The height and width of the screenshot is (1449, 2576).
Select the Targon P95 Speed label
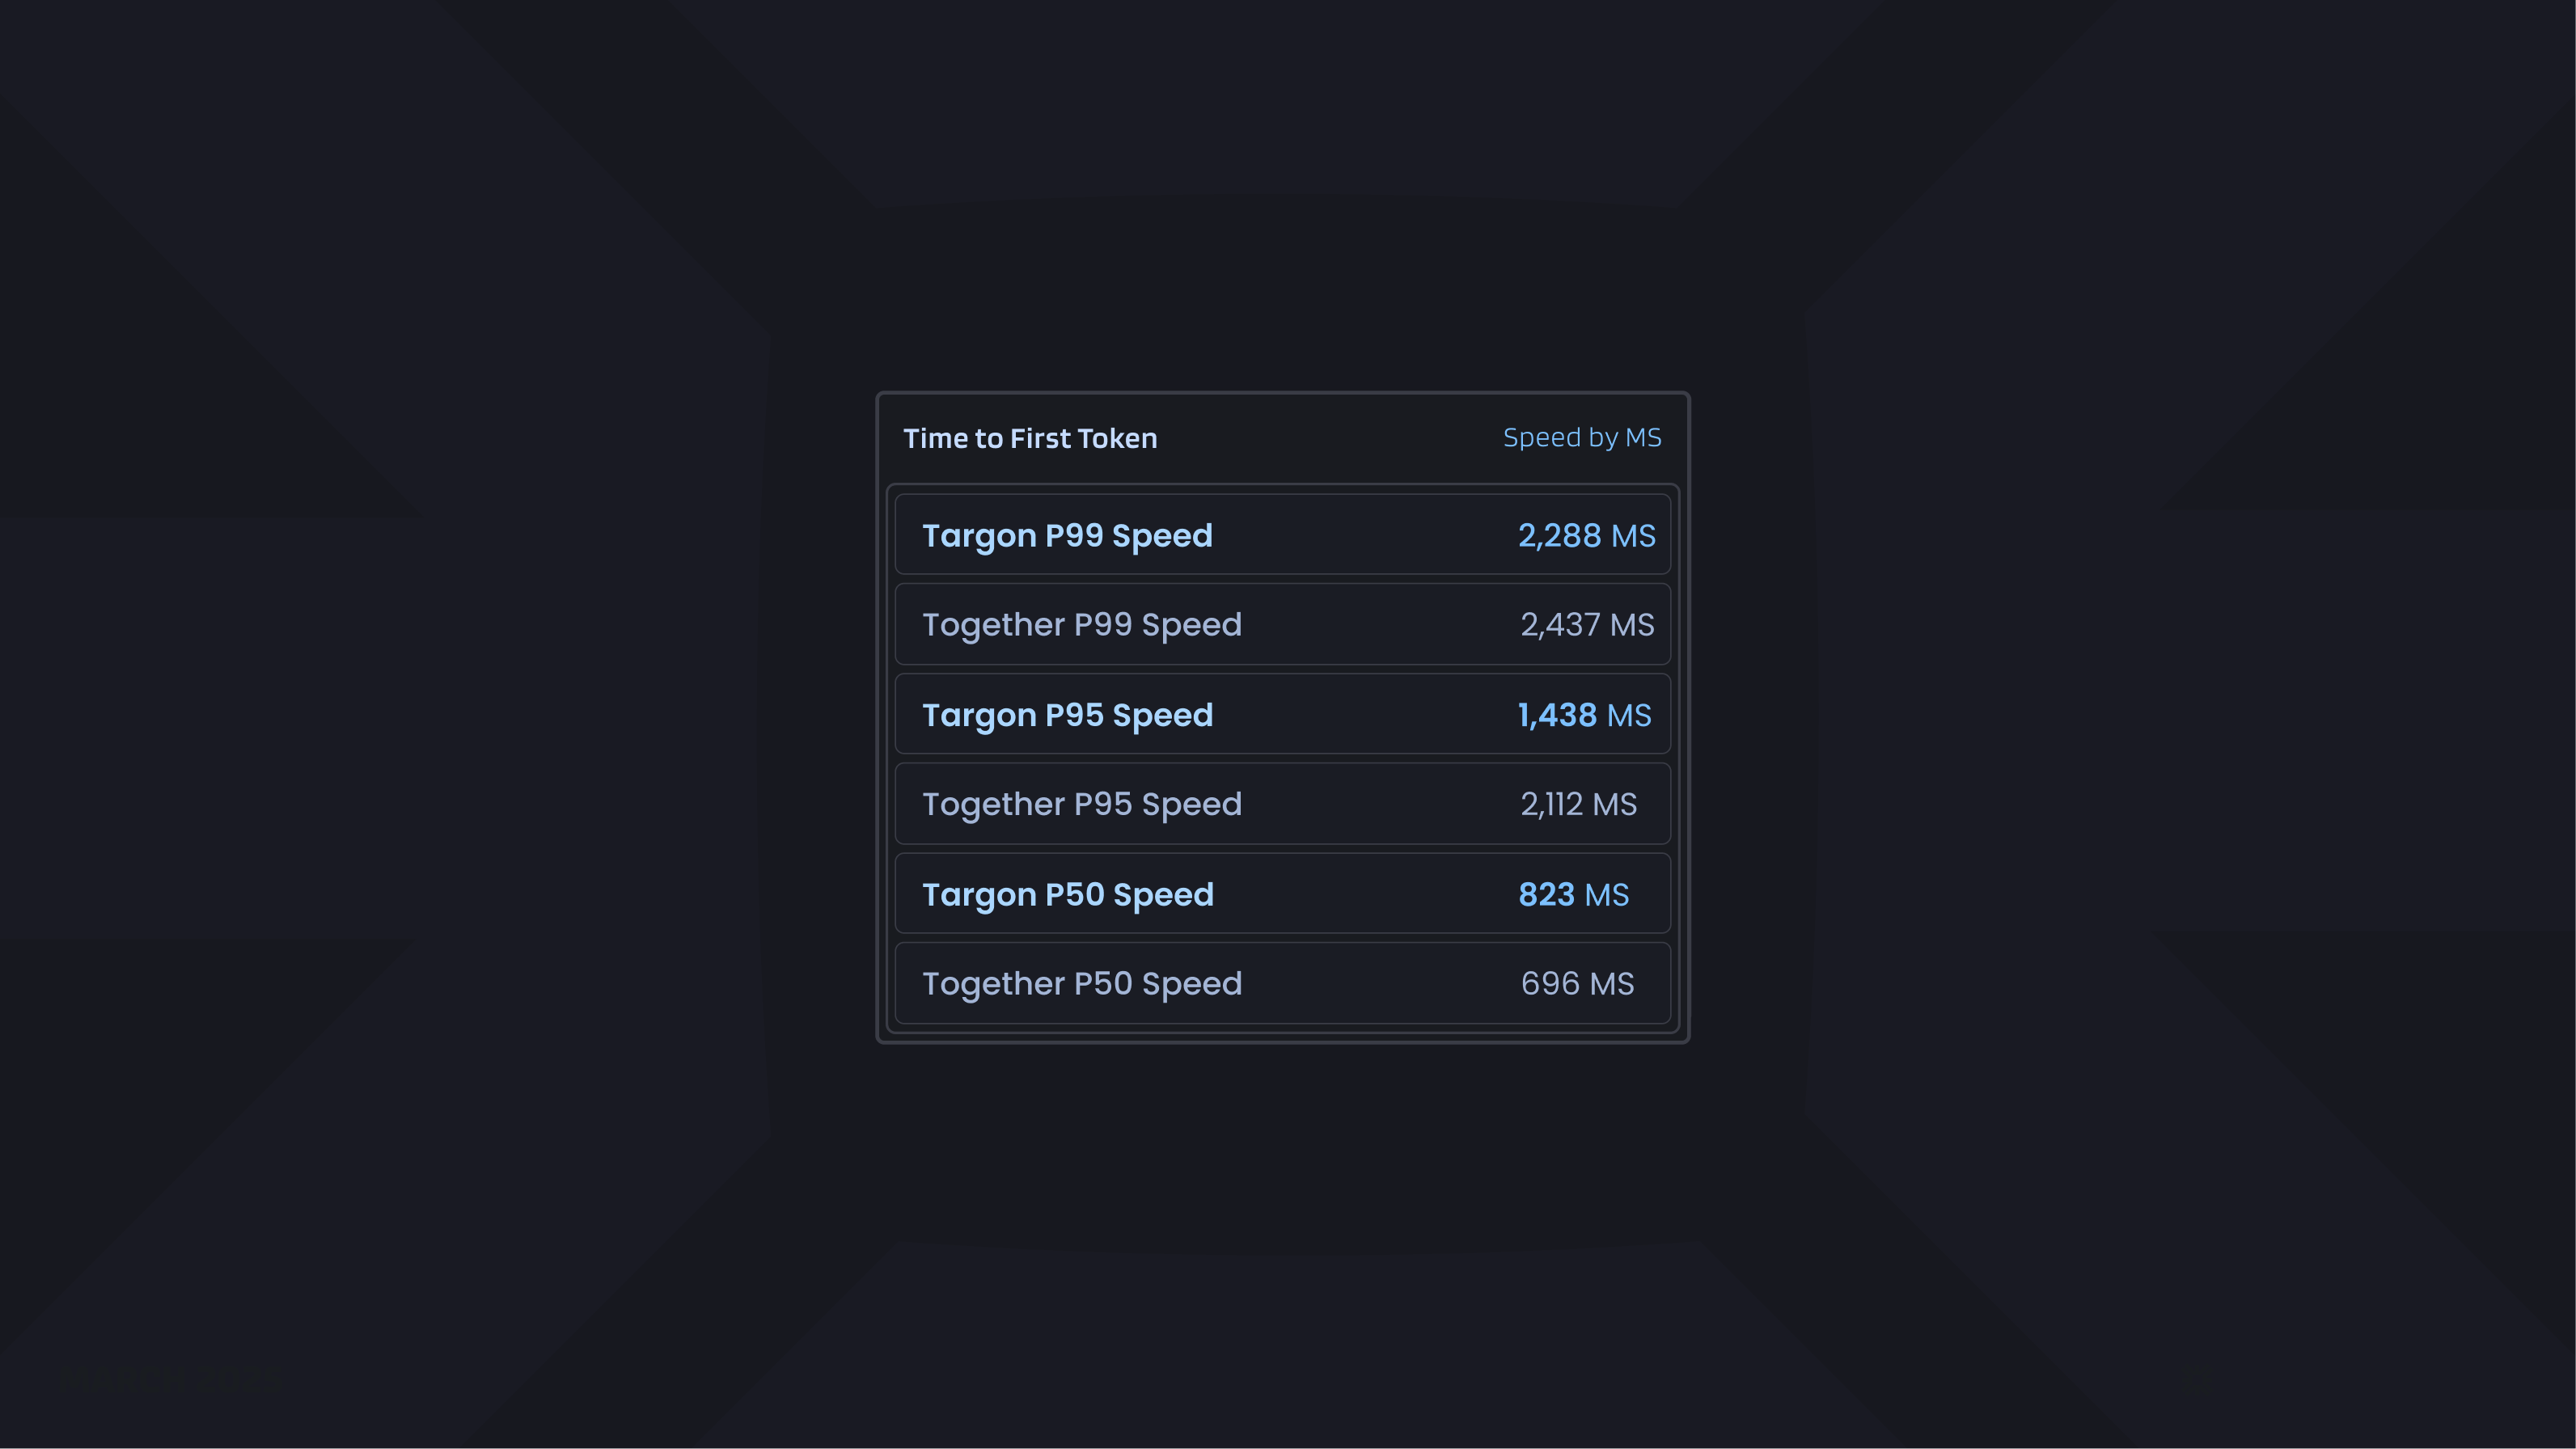pyautogui.click(x=1067, y=714)
